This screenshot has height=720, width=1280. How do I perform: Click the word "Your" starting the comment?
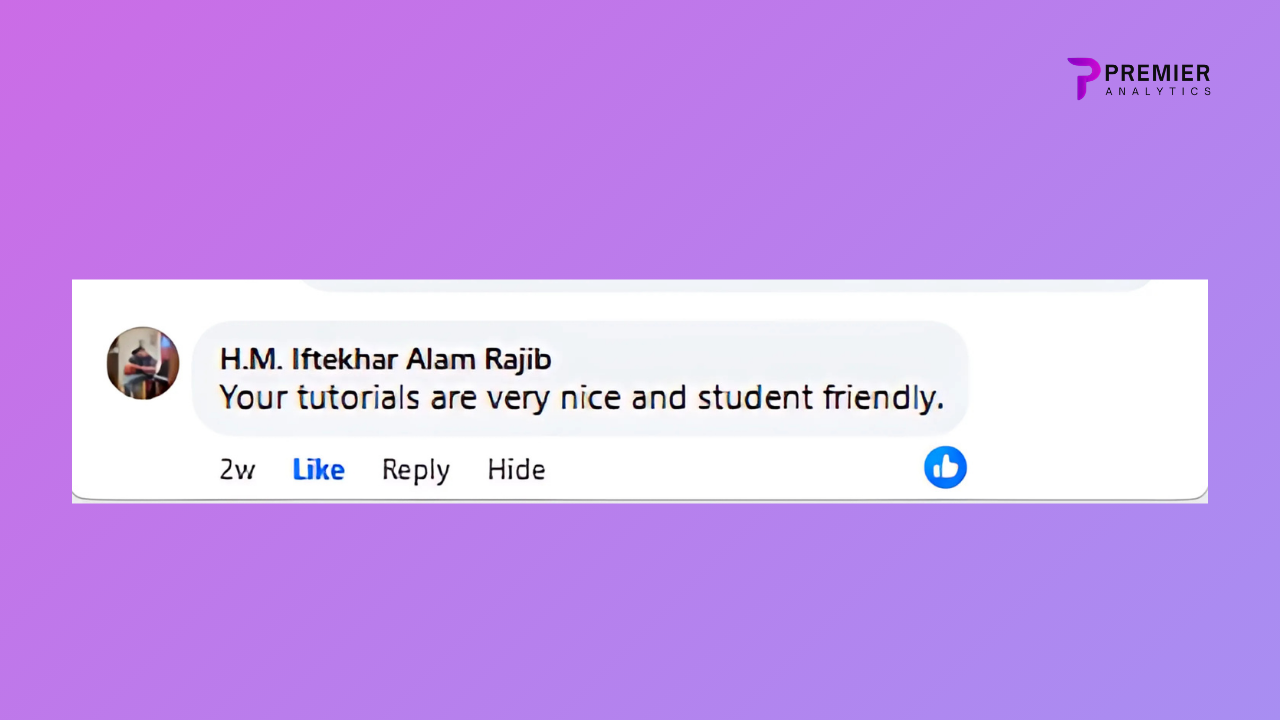tap(245, 398)
